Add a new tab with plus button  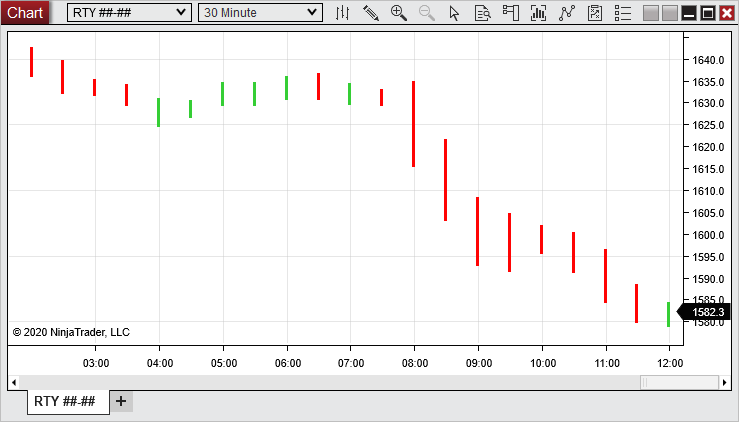121,401
